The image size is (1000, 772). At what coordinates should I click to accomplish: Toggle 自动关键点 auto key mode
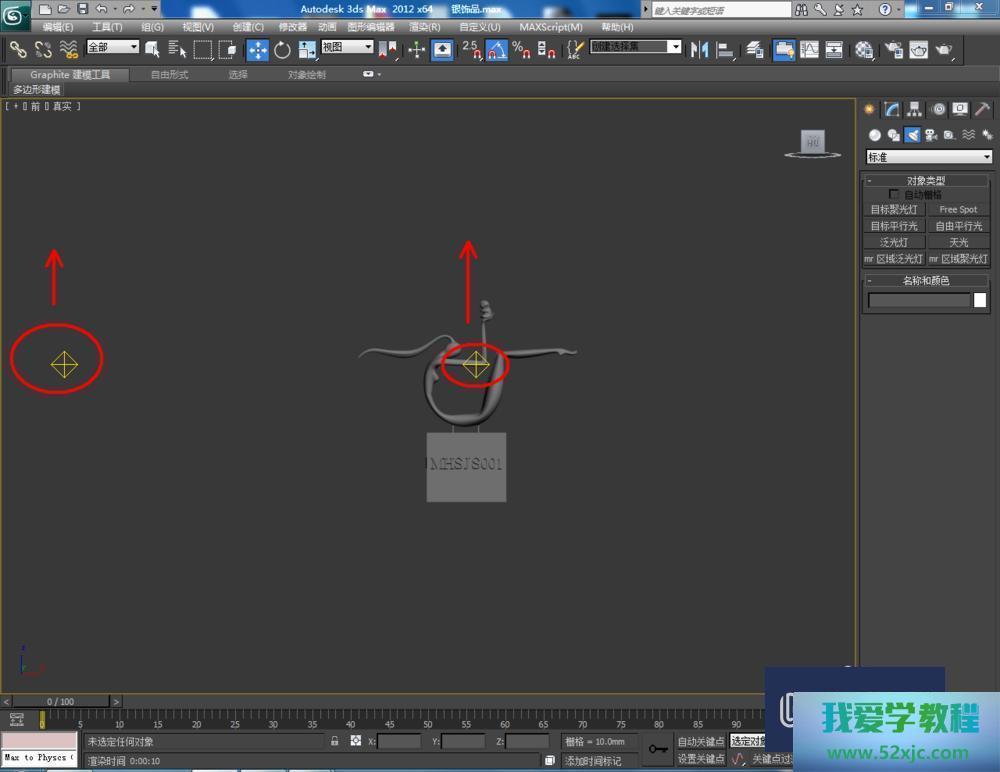coord(700,741)
